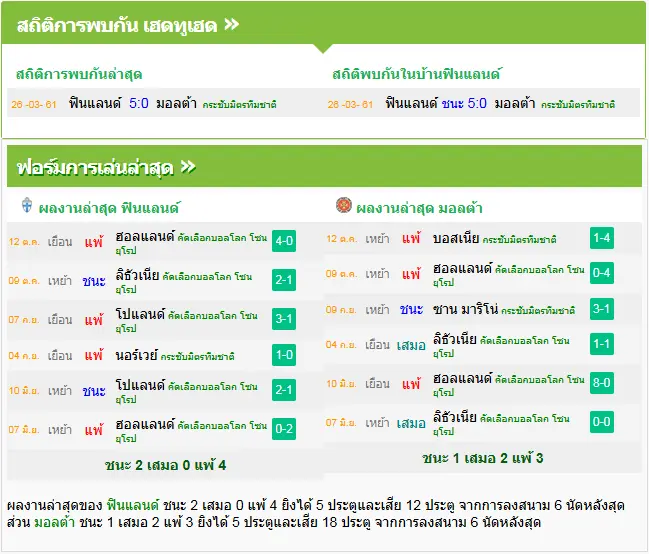Click ลิธัวเนีย team in Malta's 04 ก.ย. row
The height and width of the screenshot is (554, 649).
click(455, 339)
